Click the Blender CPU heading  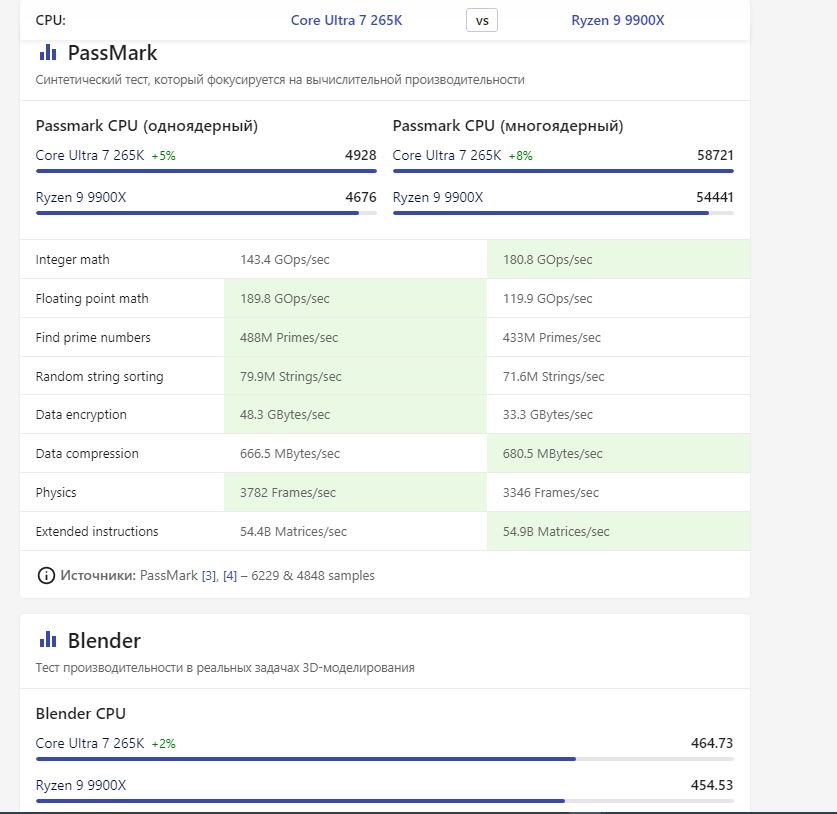[81, 714]
